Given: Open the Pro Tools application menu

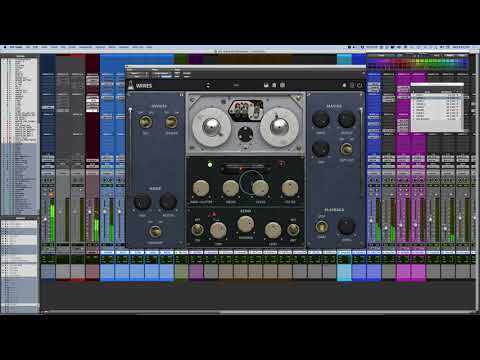Looking at the screenshot, I should (x=16, y=47).
